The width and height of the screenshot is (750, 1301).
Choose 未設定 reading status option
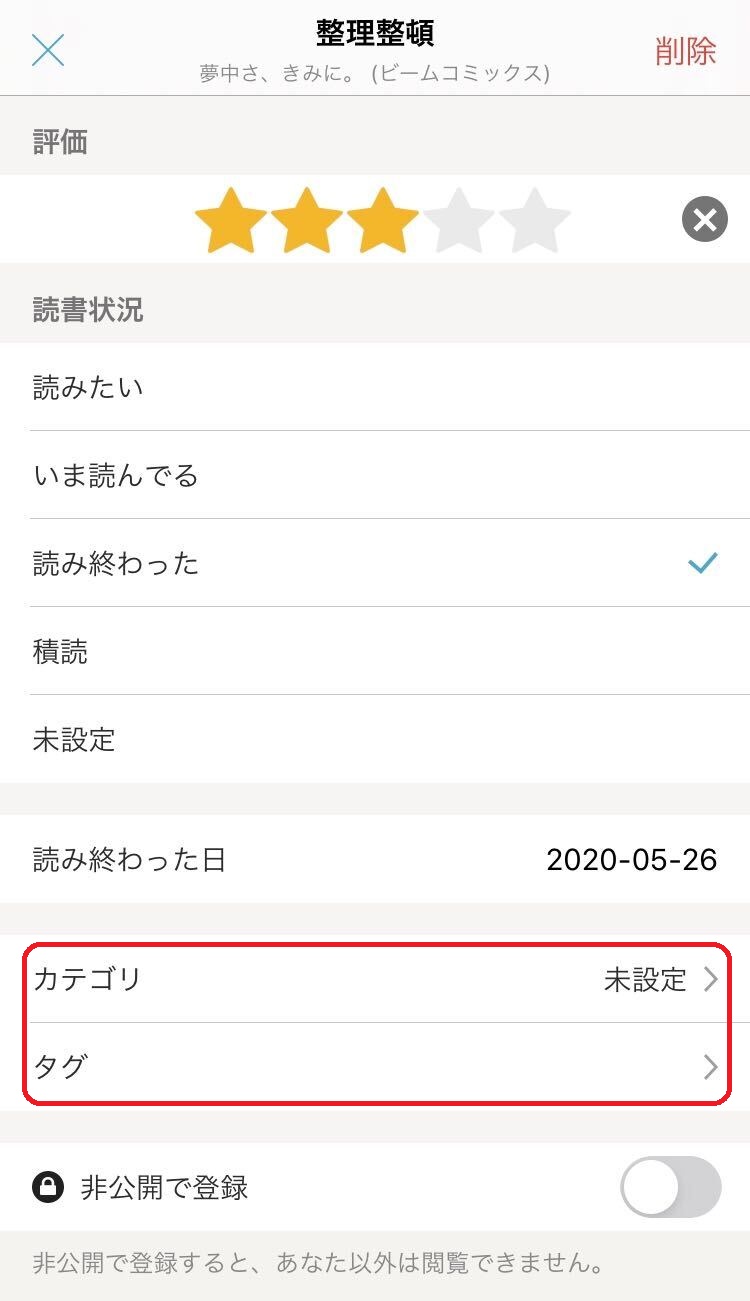[x=375, y=739]
